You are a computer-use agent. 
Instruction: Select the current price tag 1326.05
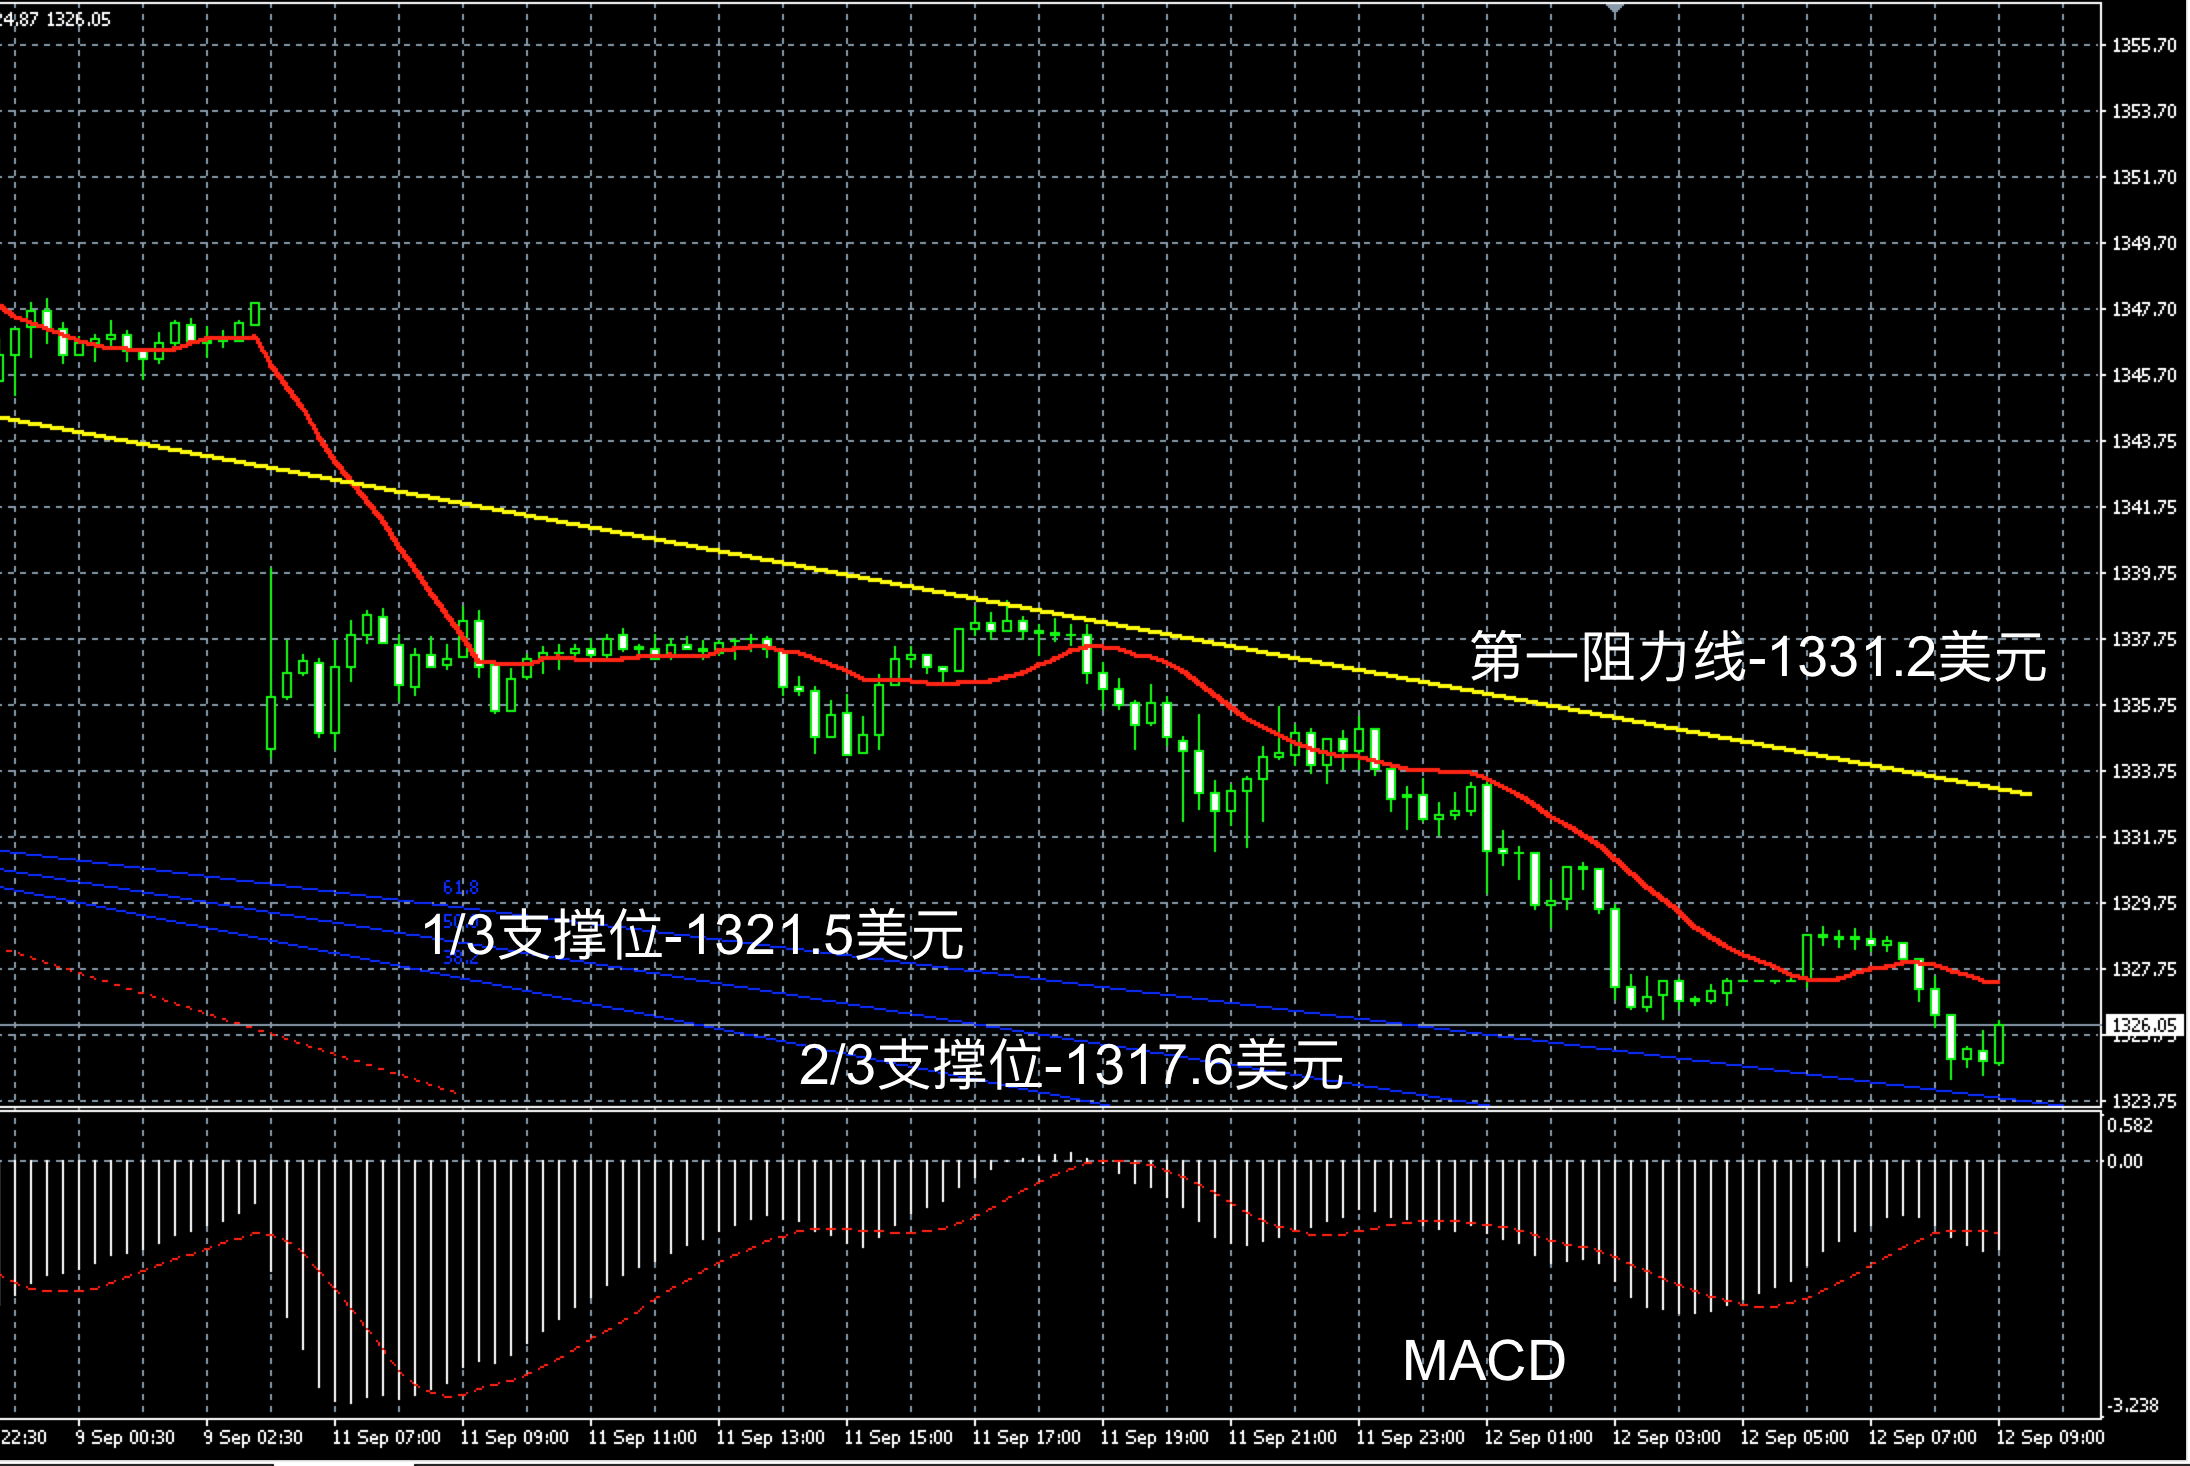2143,1025
